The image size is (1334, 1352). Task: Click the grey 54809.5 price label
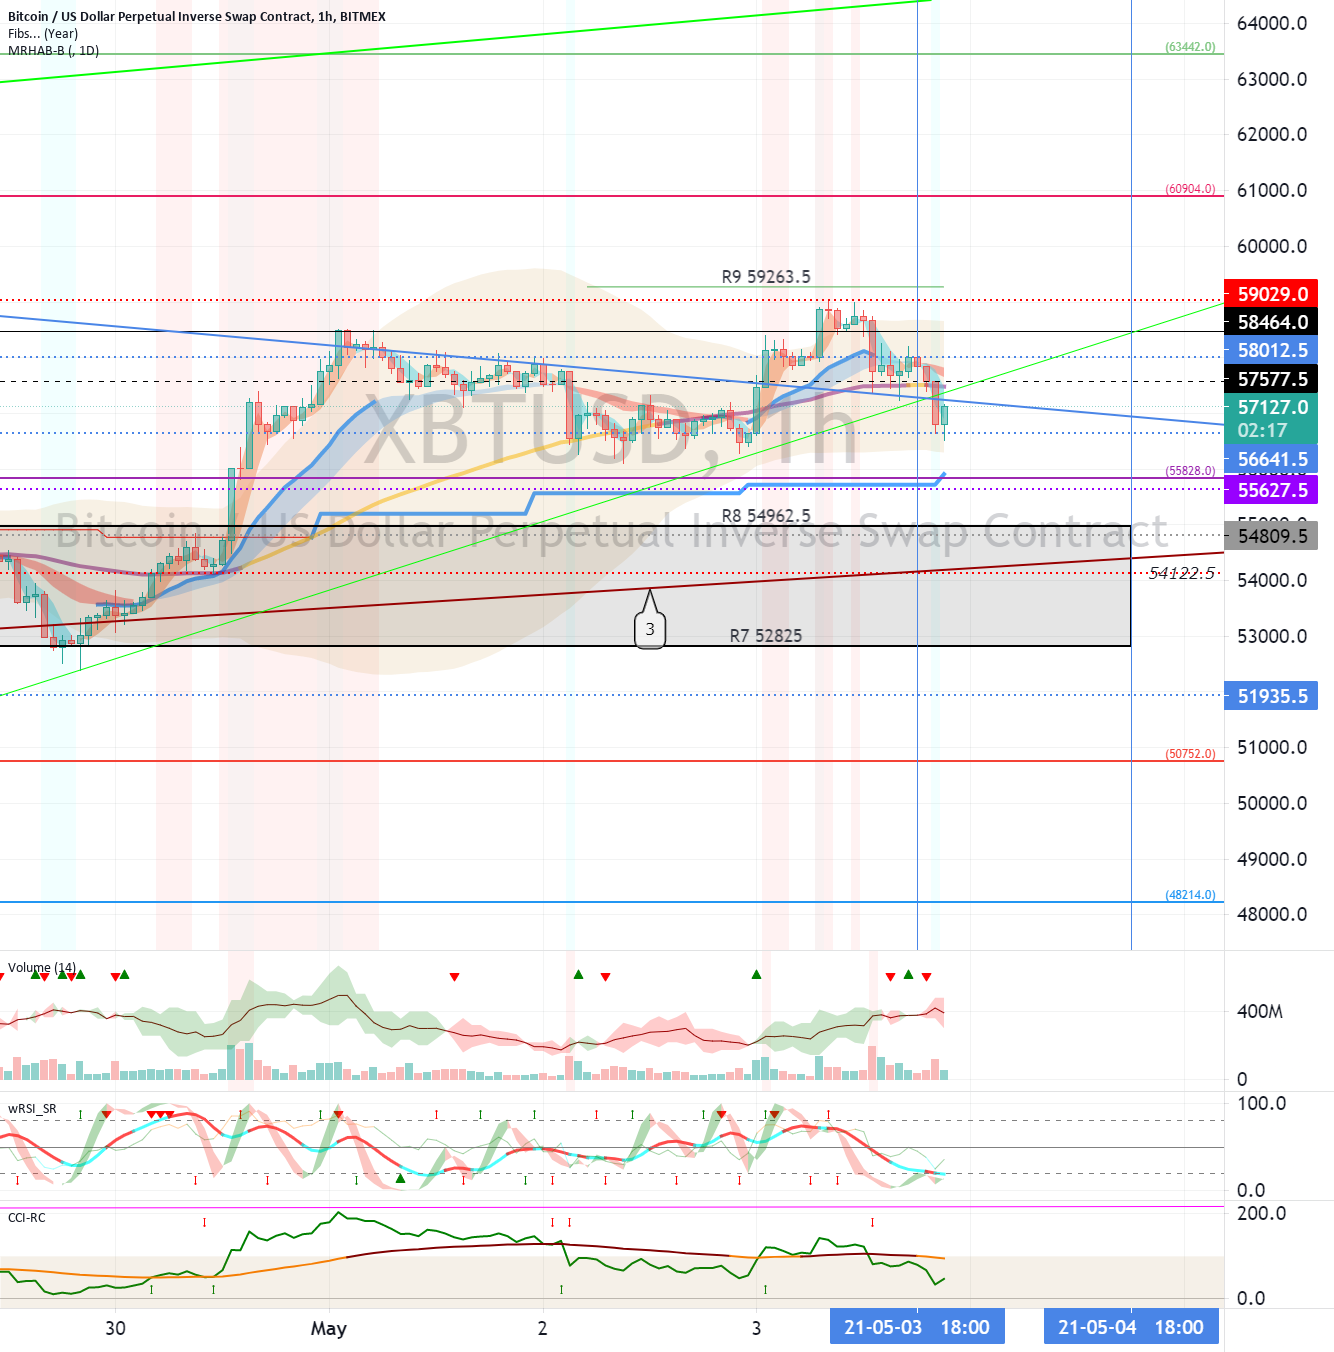pos(1271,536)
